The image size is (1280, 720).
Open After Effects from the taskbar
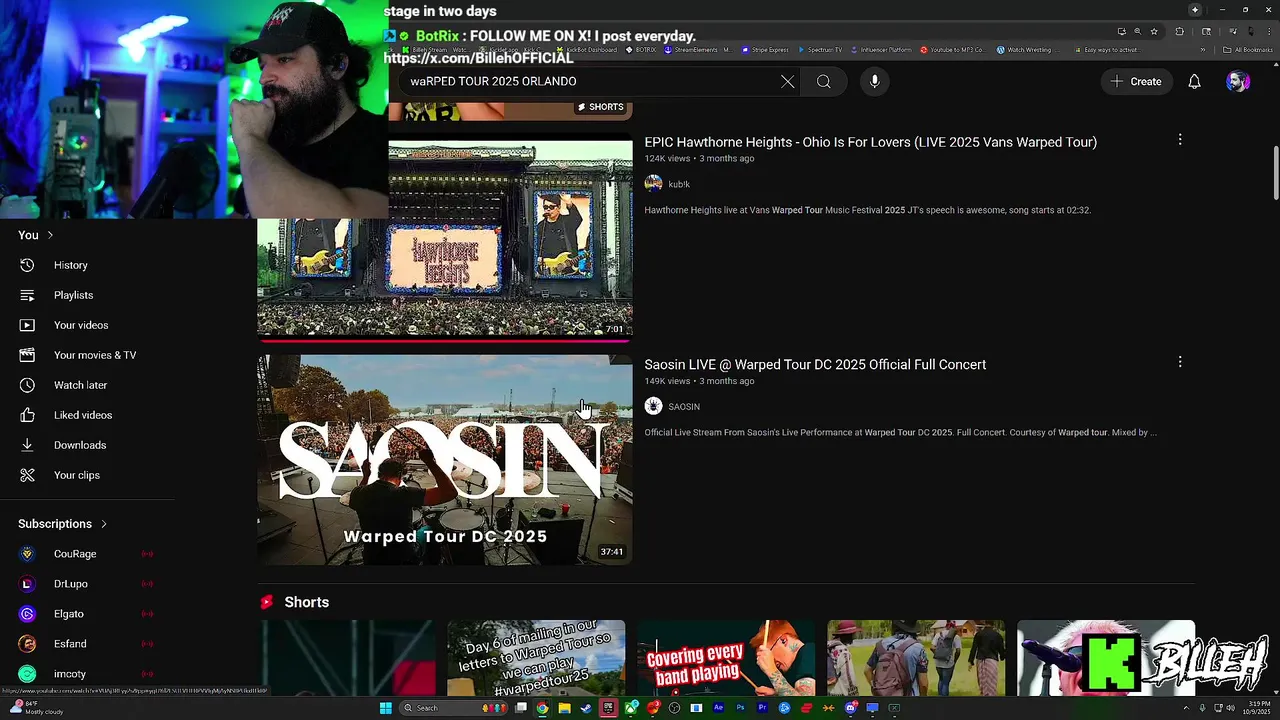point(719,708)
